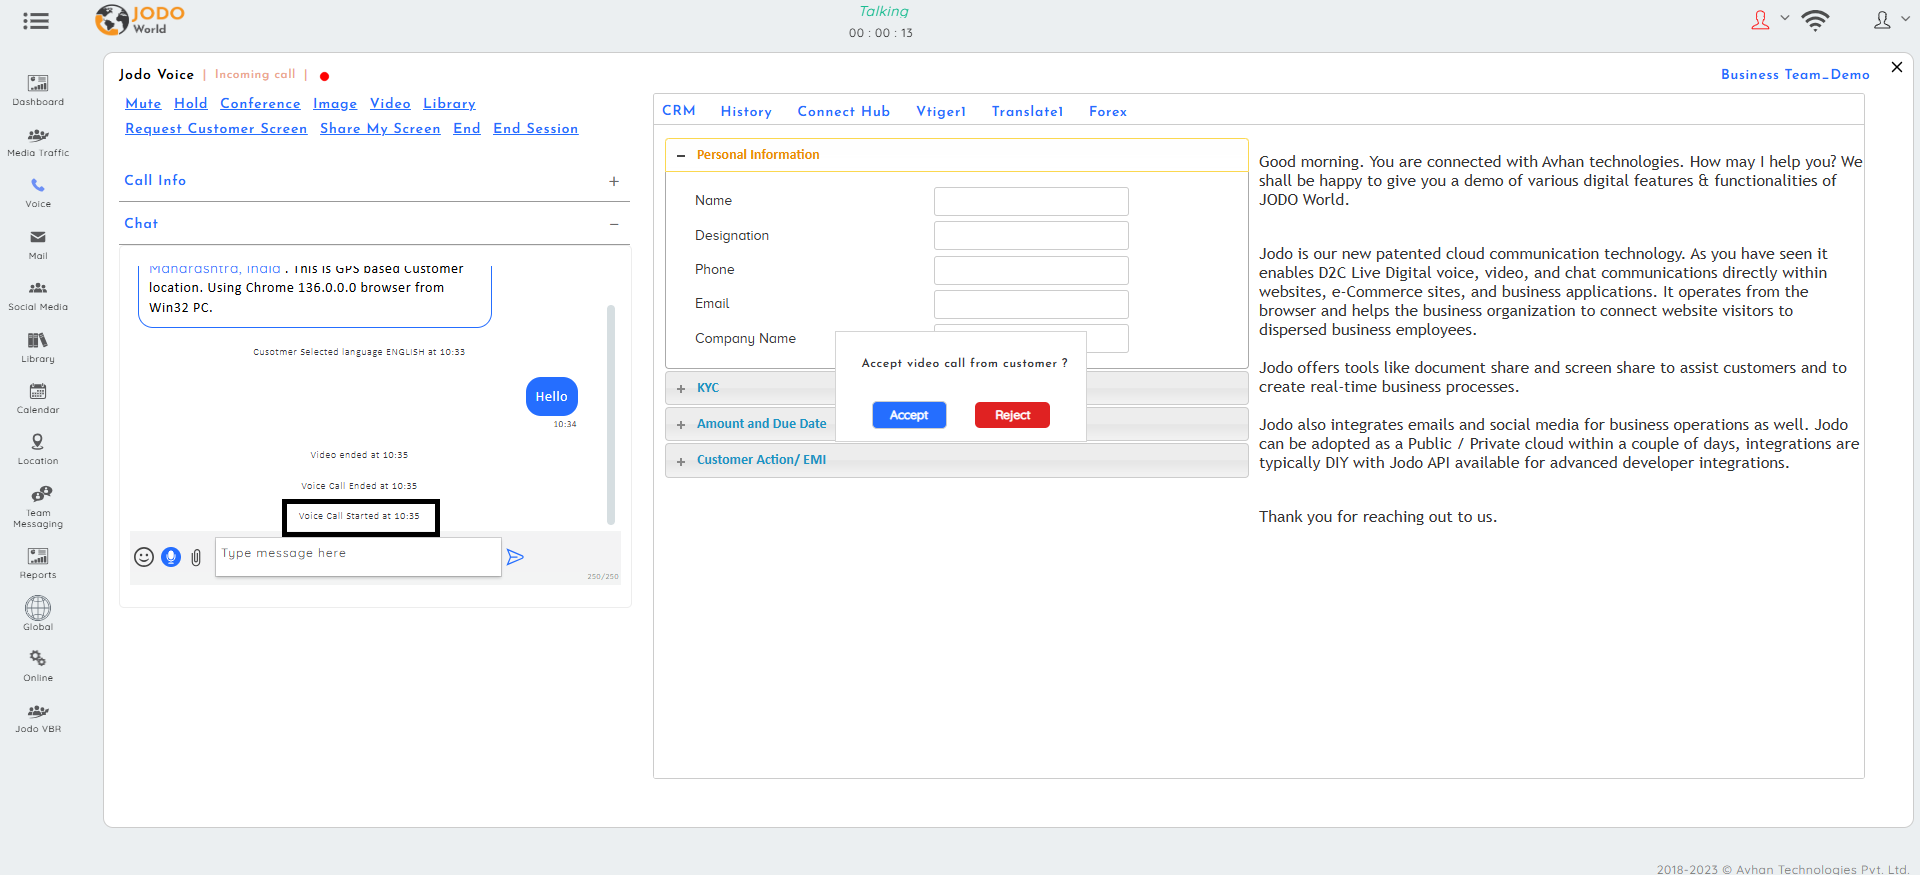Open Social Media in sidebar
The height and width of the screenshot is (875, 1920).
click(38, 295)
